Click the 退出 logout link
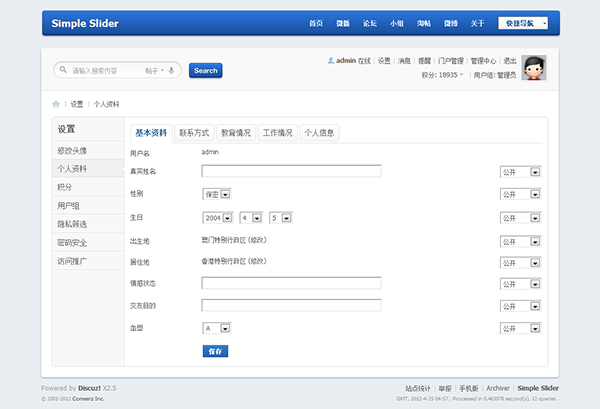600x409 pixels. [x=510, y=61]
